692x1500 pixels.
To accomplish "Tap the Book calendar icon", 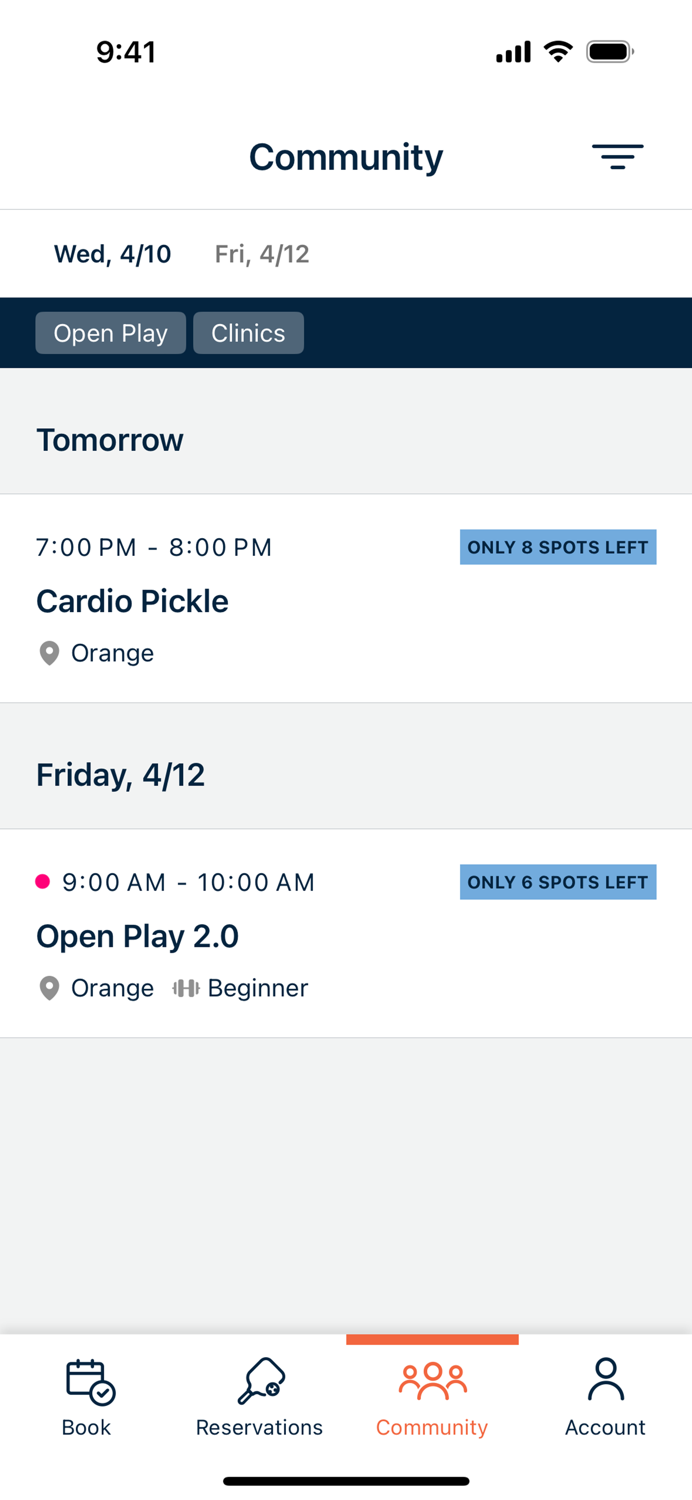I will pos(89,1381).
